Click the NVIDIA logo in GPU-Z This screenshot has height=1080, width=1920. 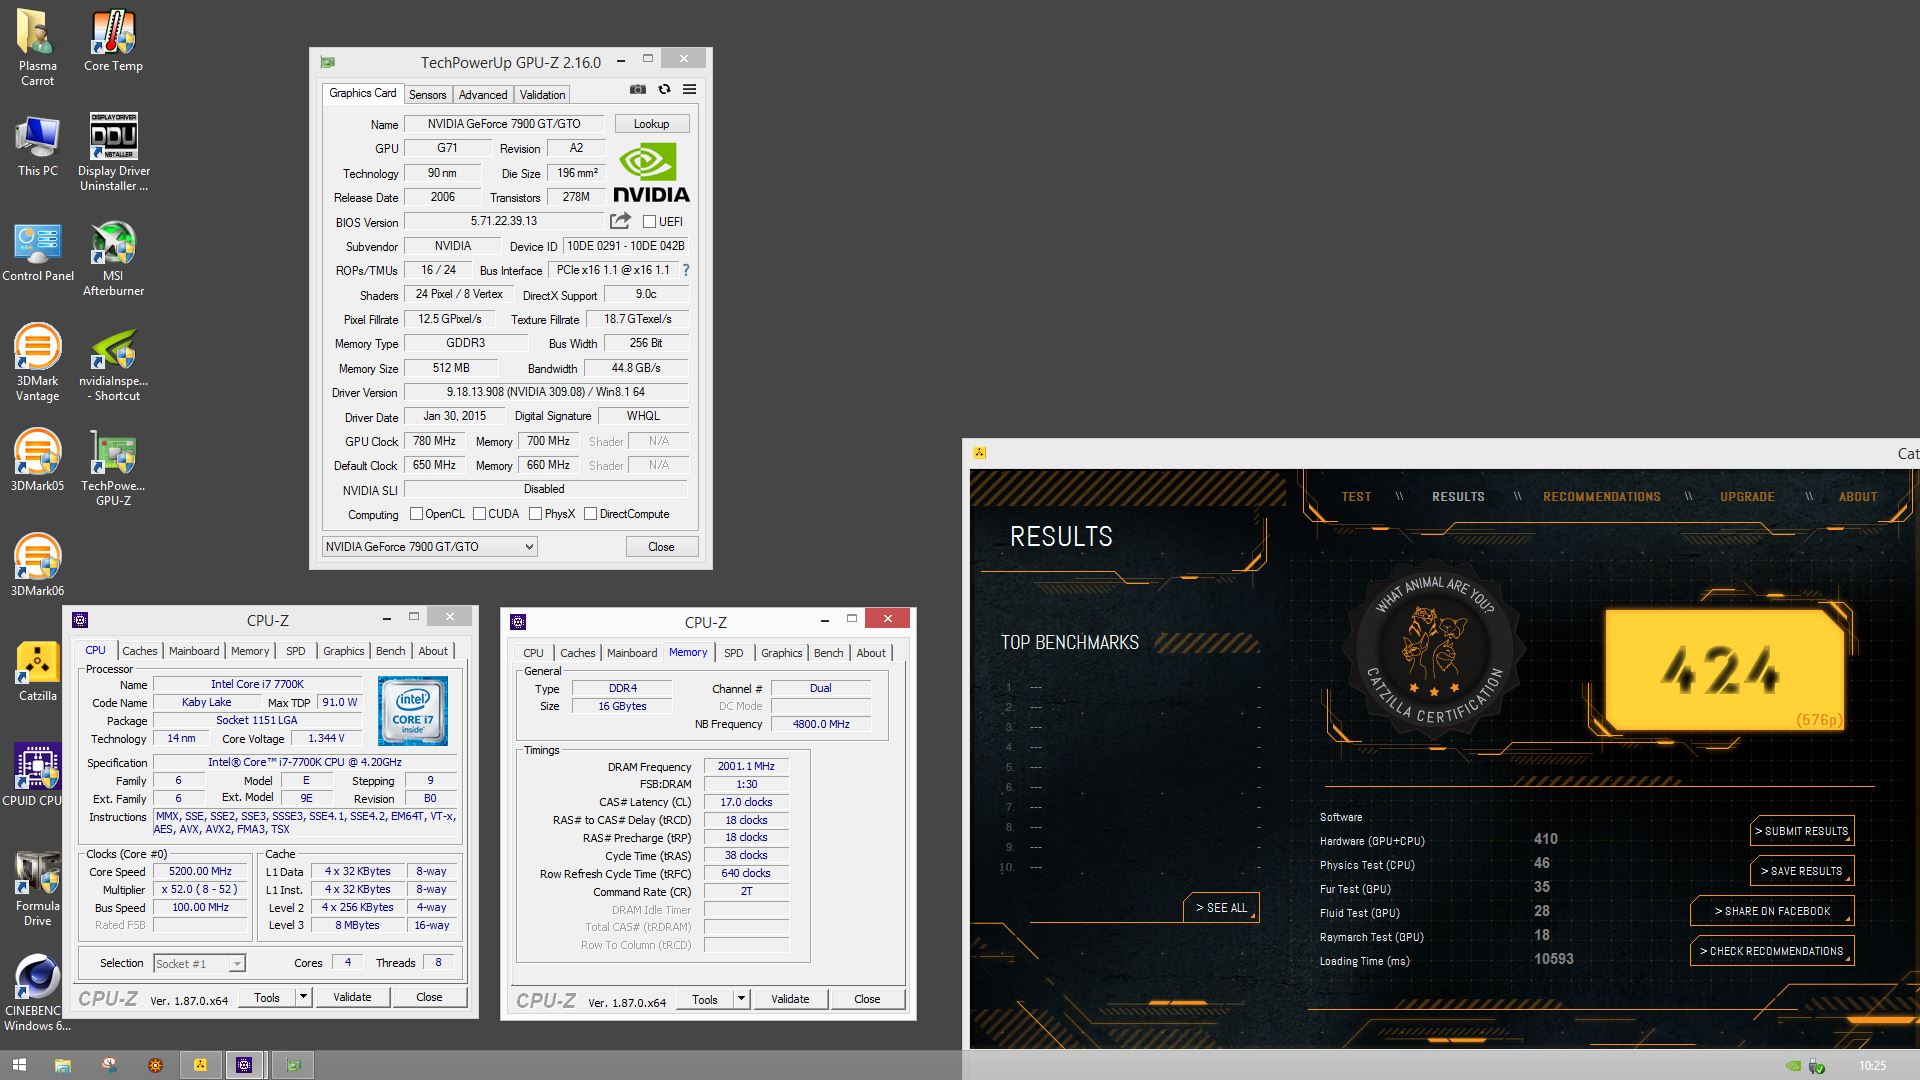pos(652,173)
